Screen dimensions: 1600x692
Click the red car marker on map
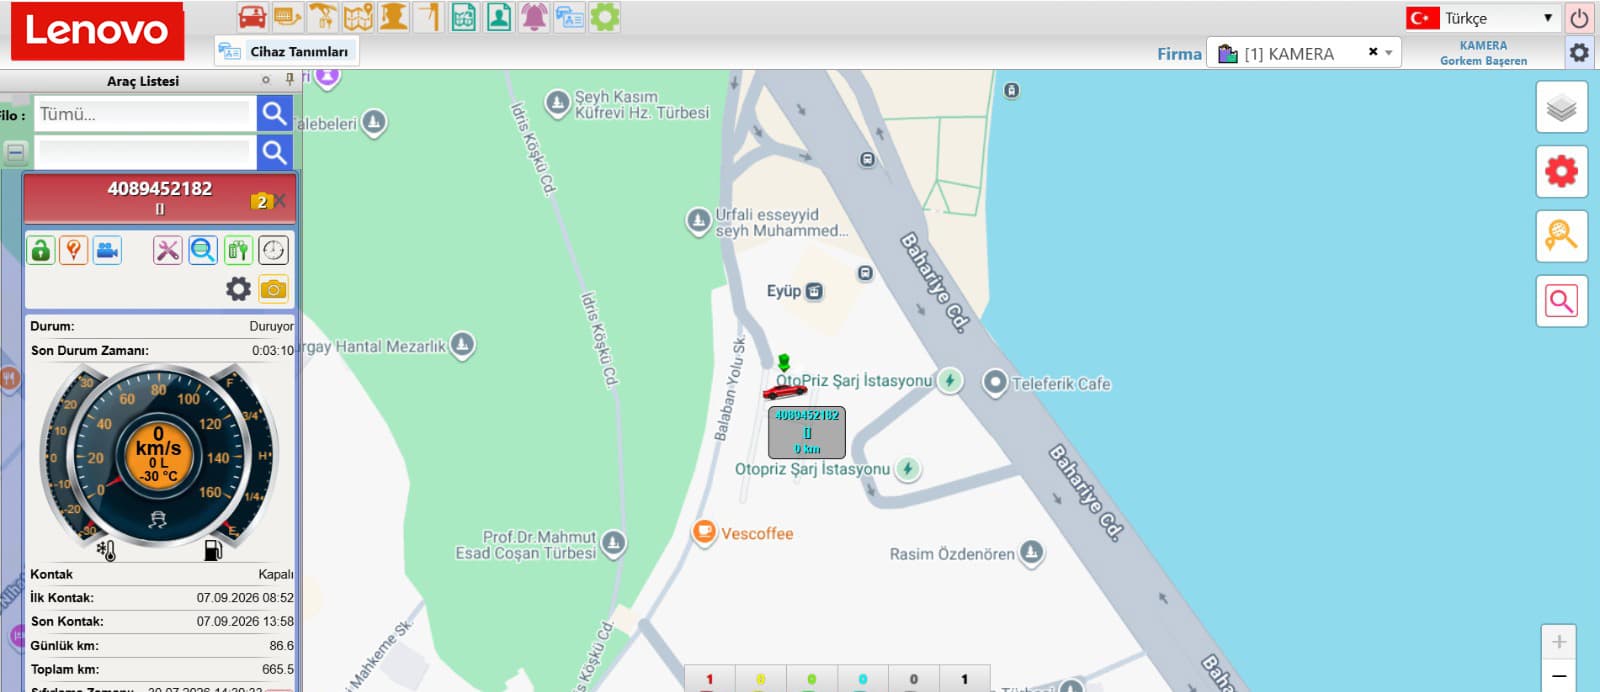(785, 390)
